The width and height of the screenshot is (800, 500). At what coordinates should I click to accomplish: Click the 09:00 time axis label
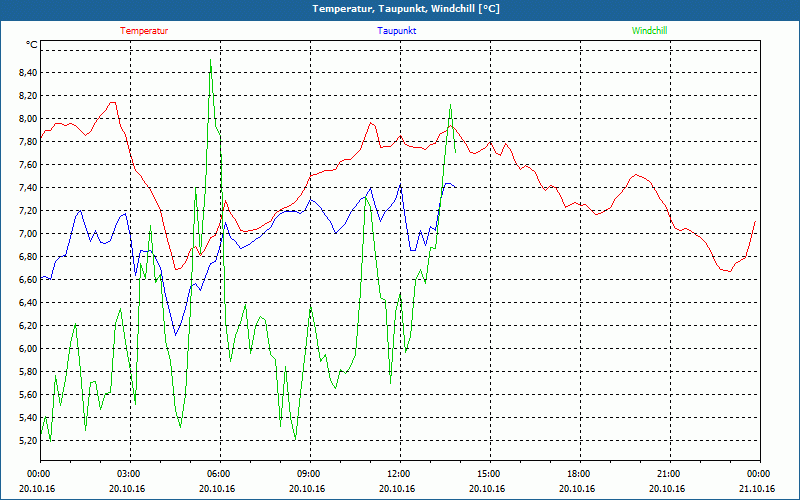pos(310,474)
